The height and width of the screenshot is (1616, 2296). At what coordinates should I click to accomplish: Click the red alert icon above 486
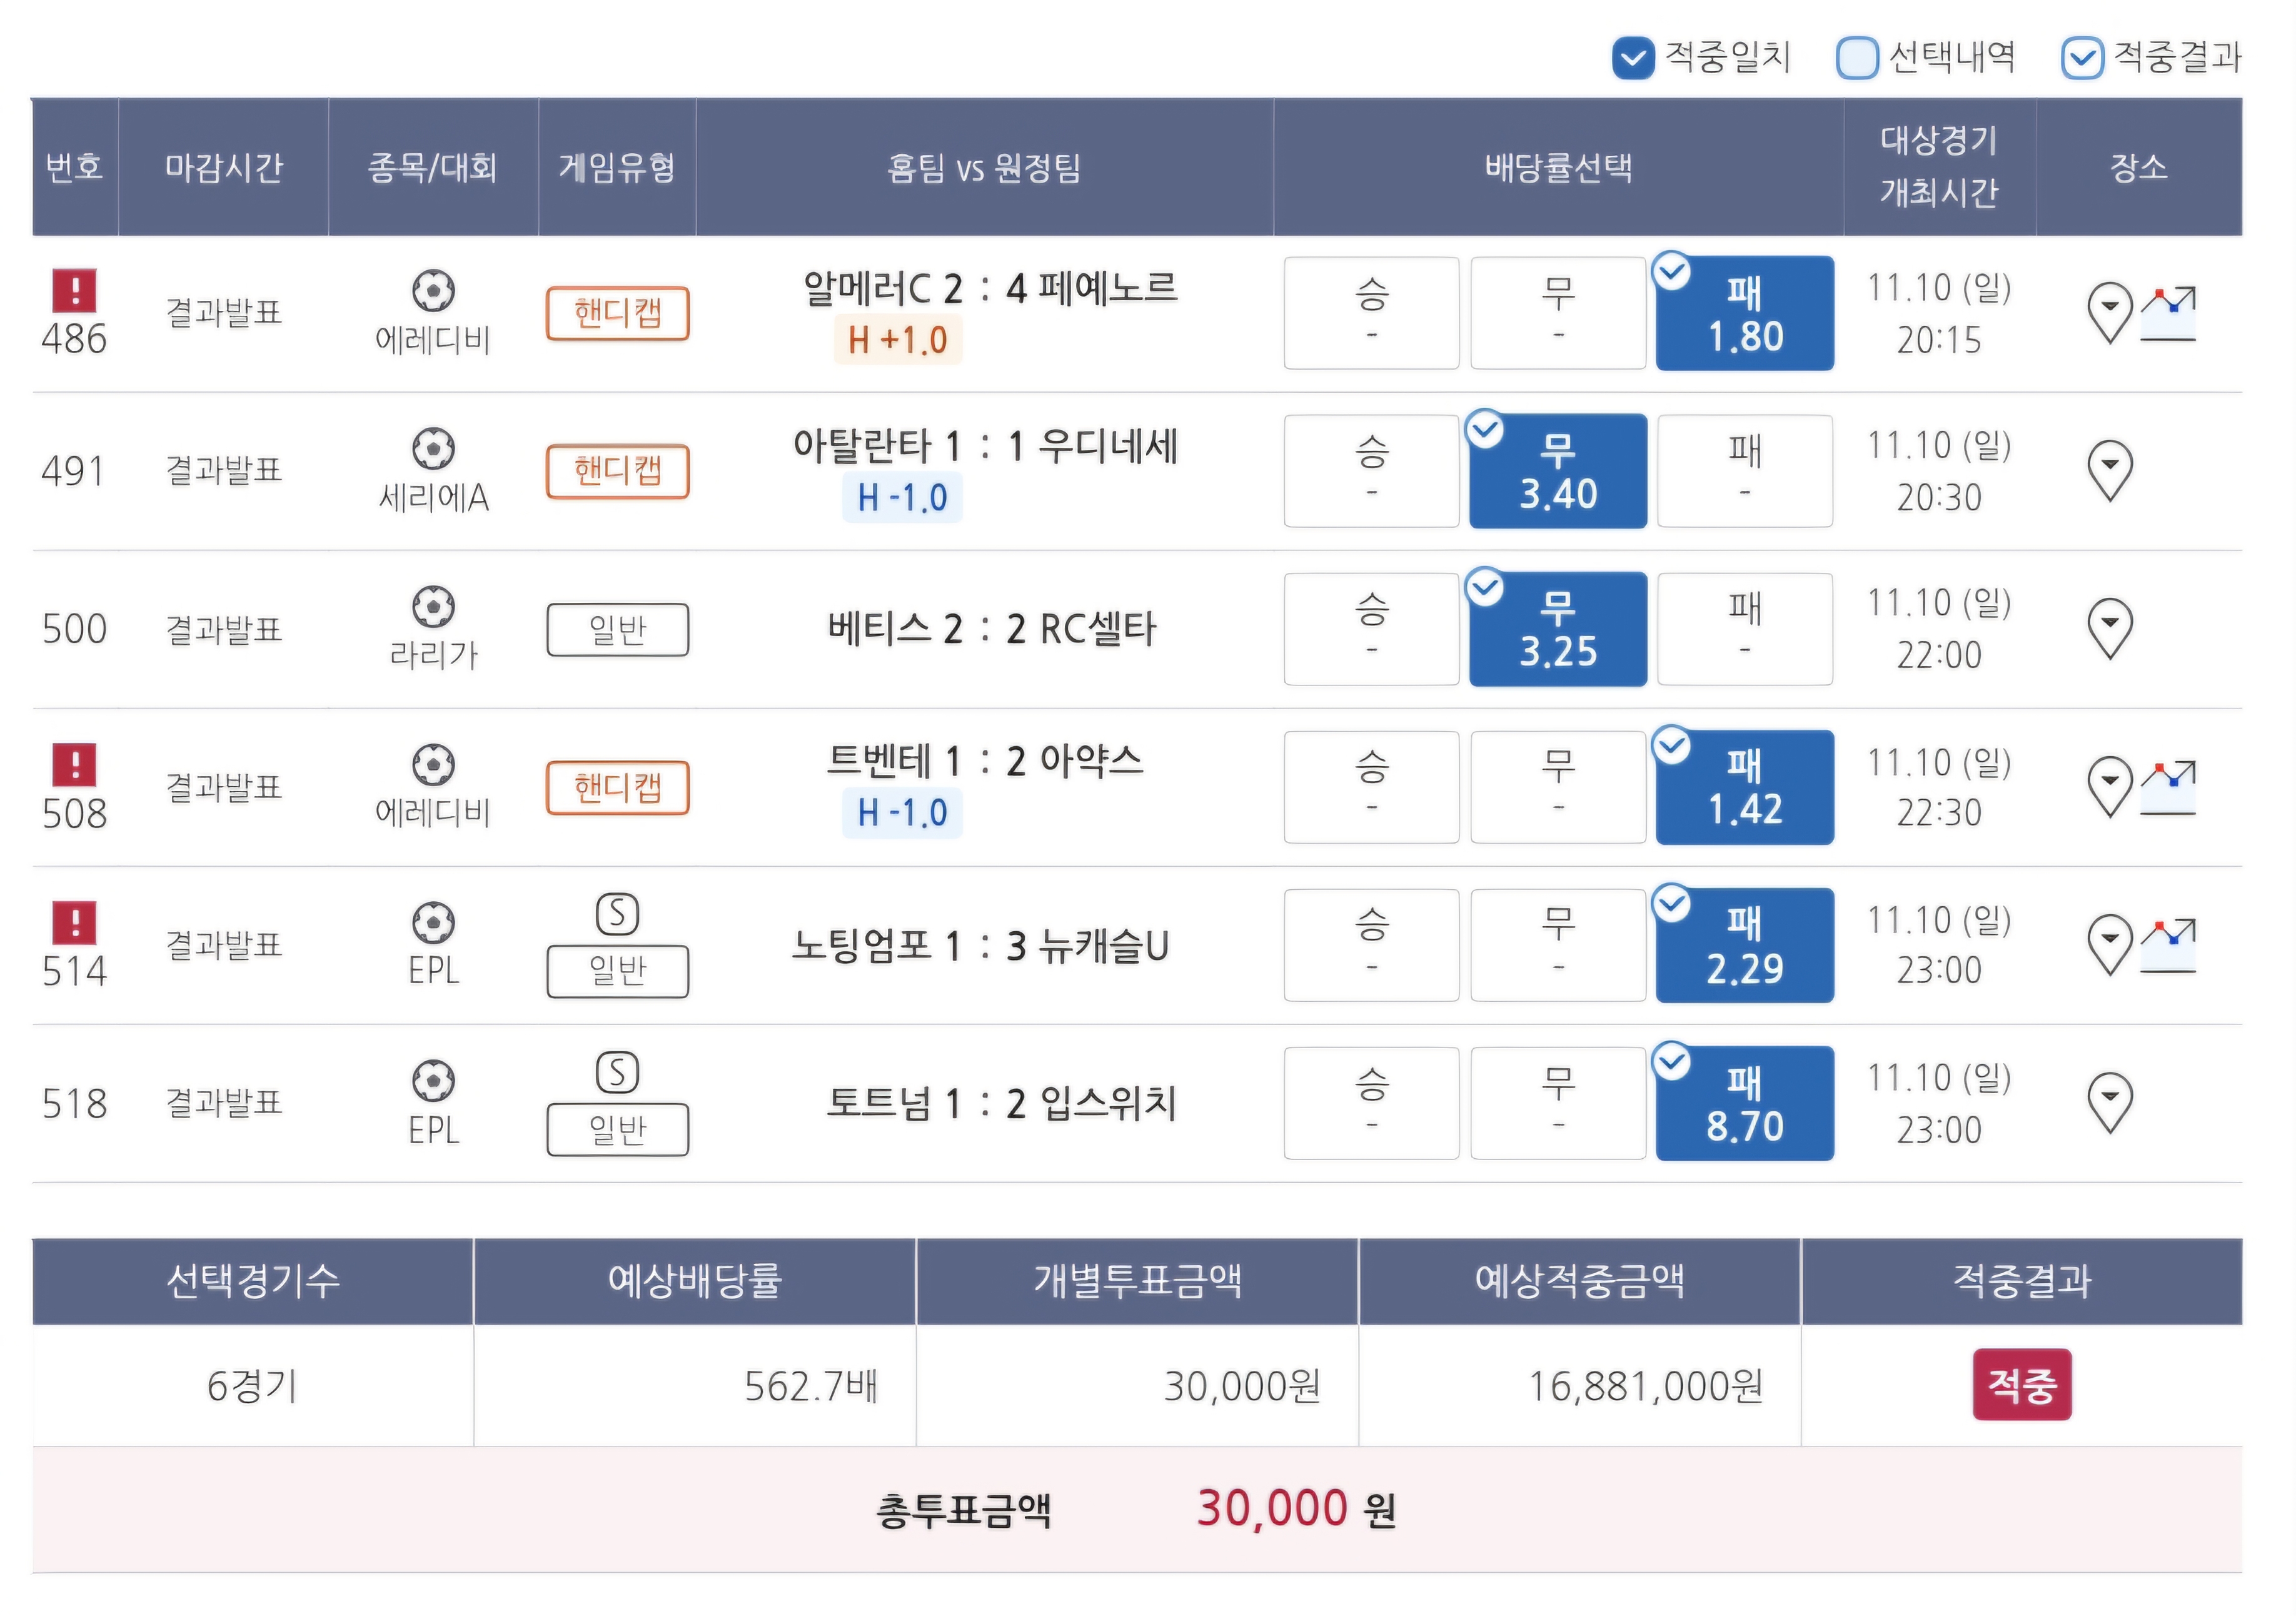[74, 291]
